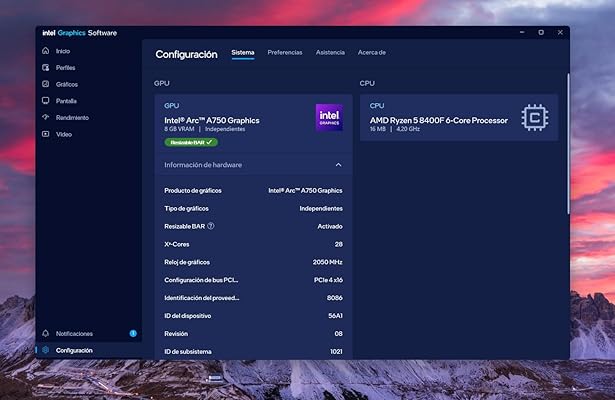The width and height of the screenshot is (615, 400).
Task: Select Configuración label in sidebar
Action: (x=74, y=350)
